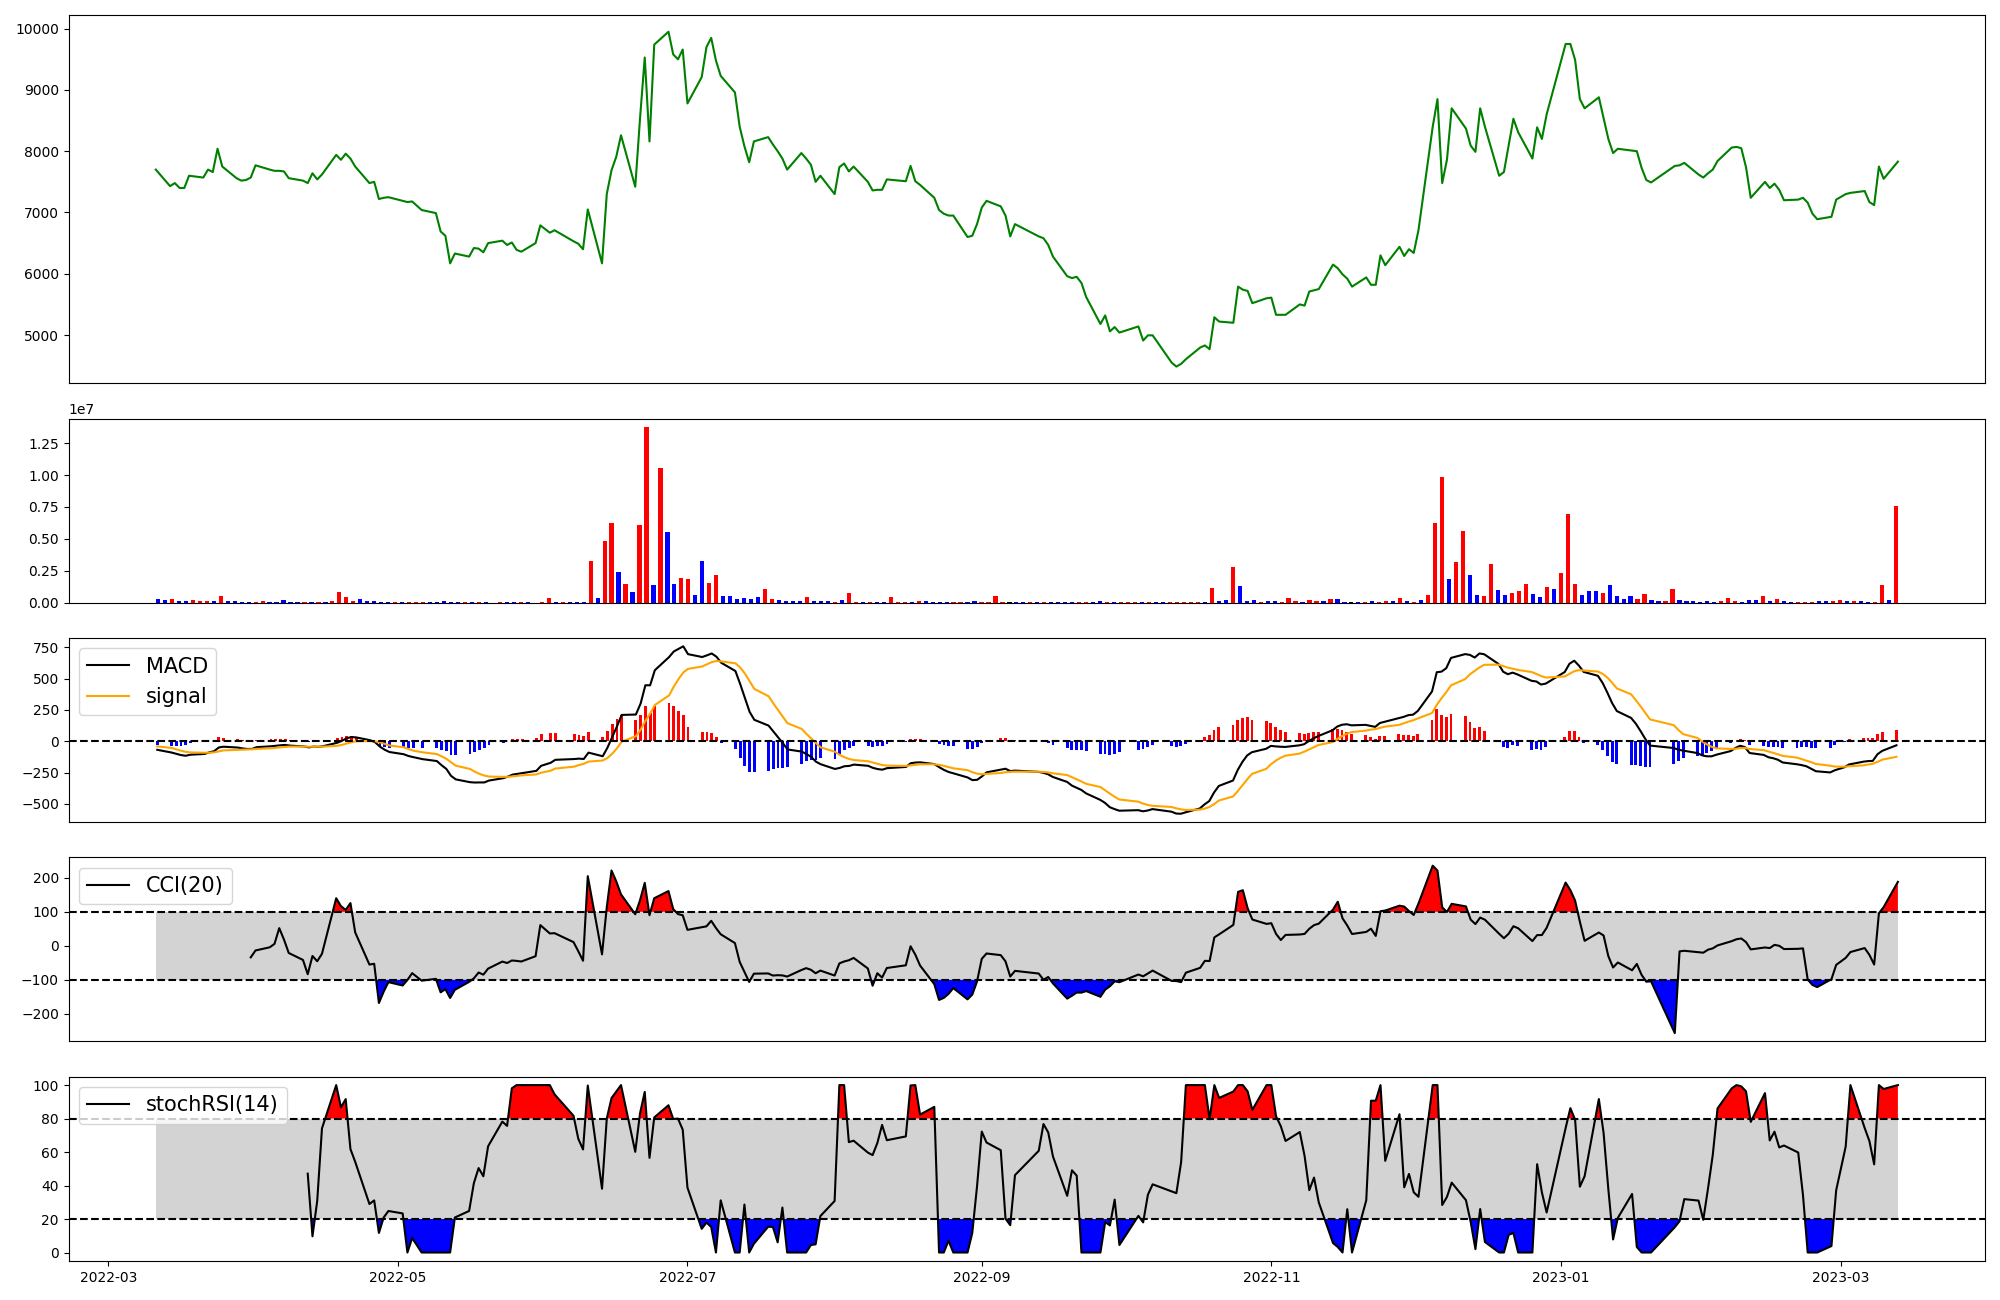Click the 2022-11 date tick label

1271,1276
